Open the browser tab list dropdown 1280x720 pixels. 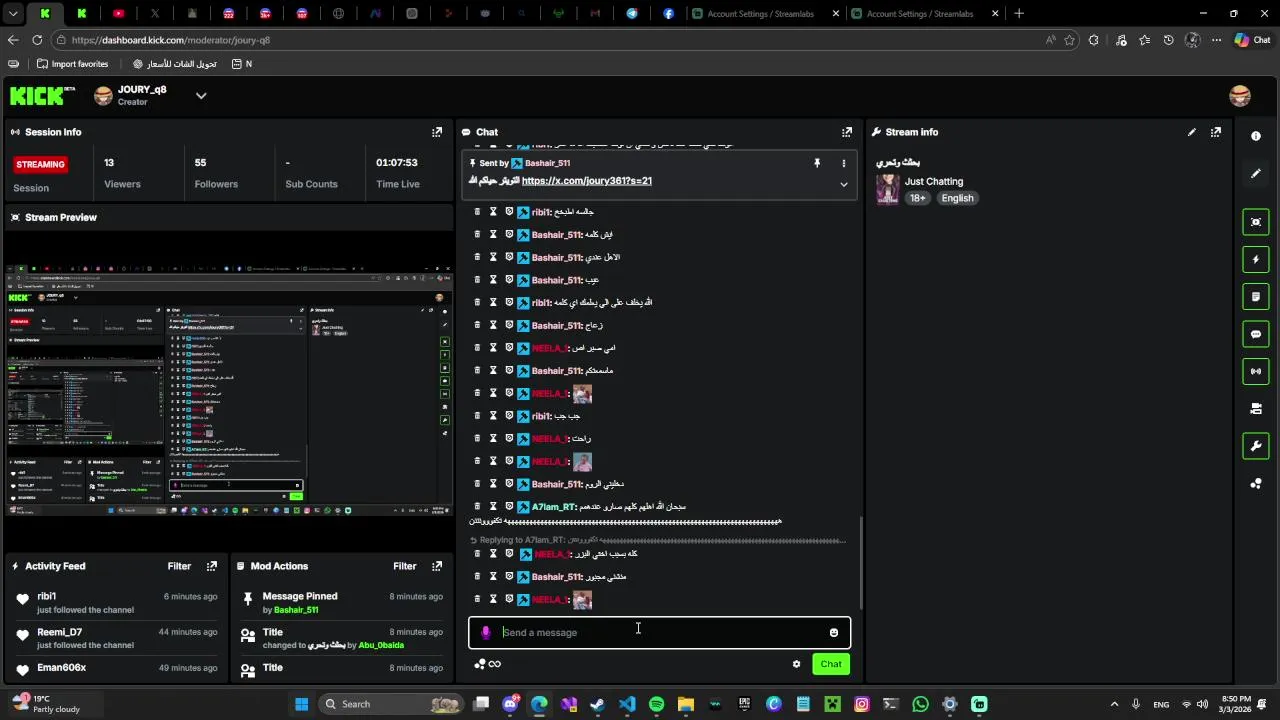pyautogui.click(x=13, y=14)
